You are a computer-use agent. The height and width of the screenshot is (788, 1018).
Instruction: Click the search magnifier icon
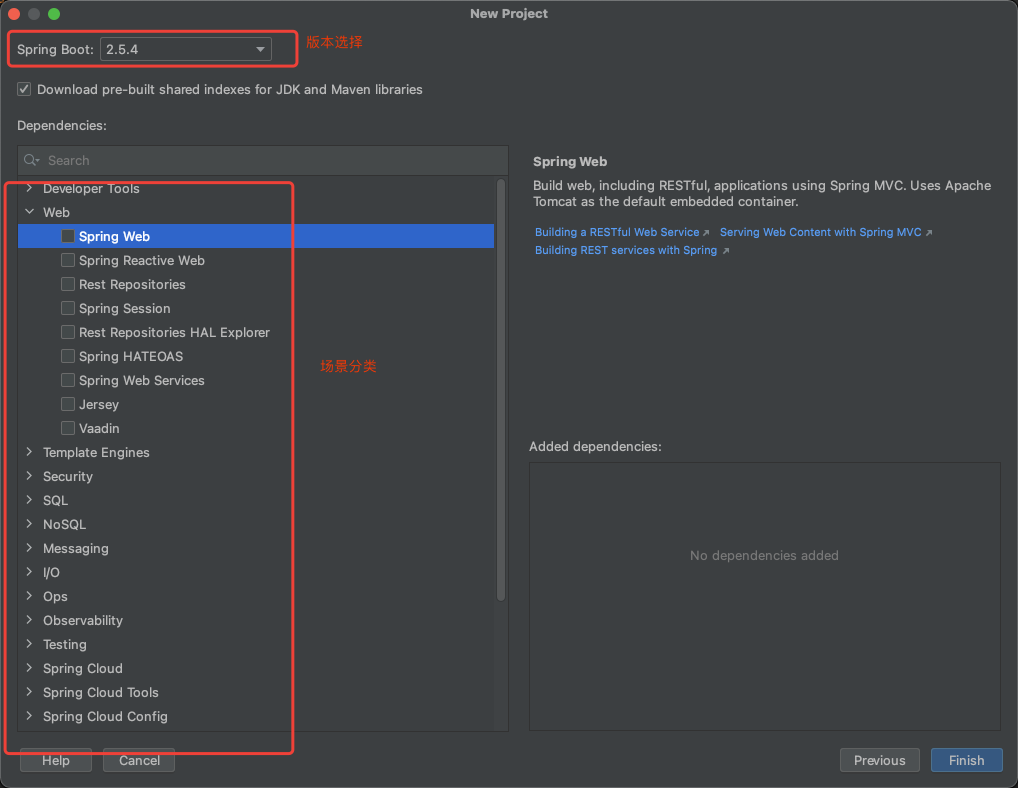[31, 160]
